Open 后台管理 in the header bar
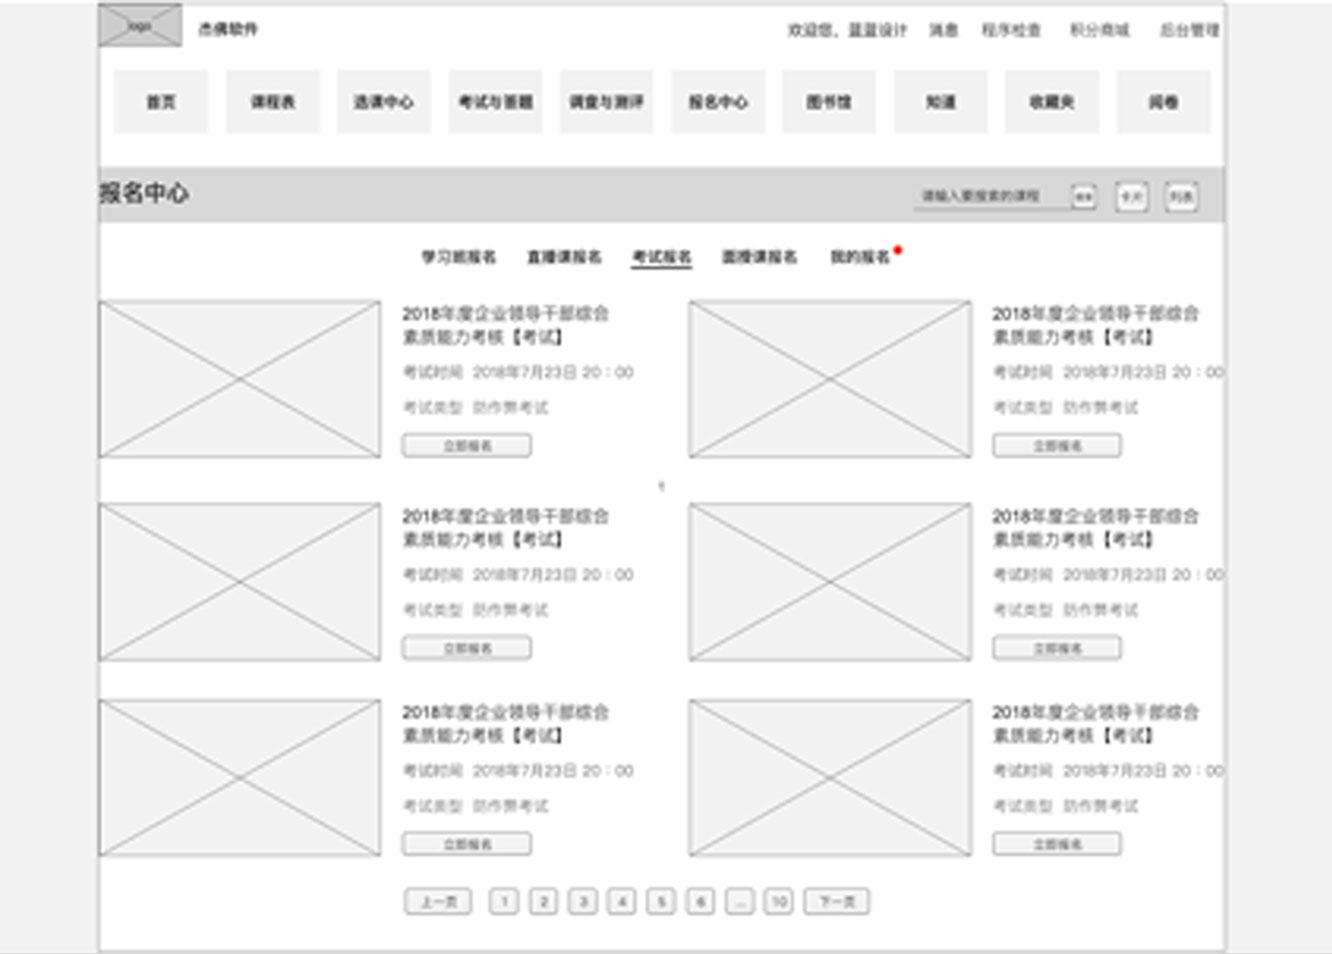 pos(1188,31)
